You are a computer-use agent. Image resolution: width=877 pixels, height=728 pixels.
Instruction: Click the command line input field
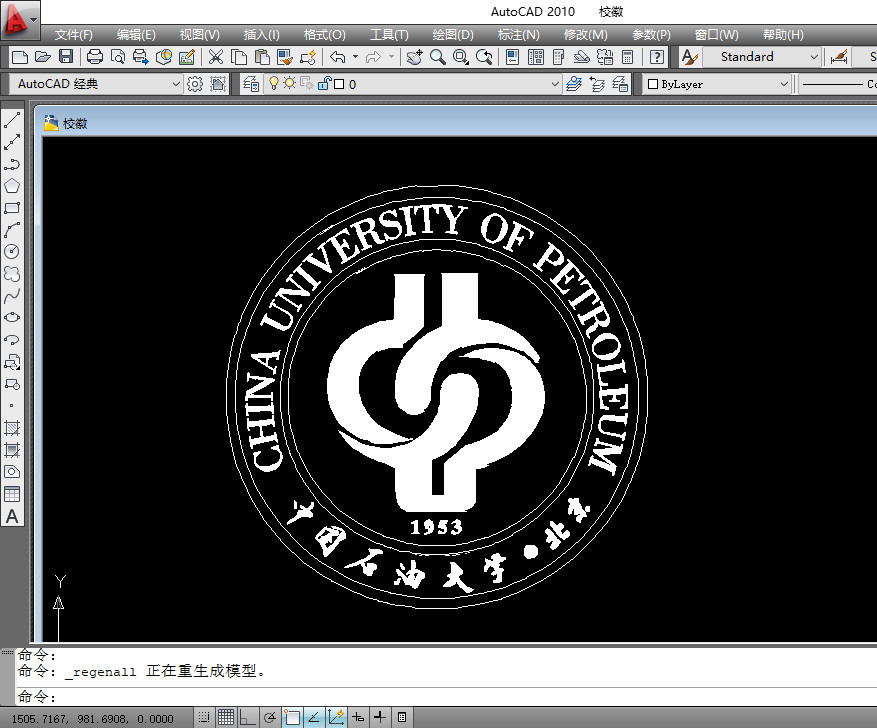point(447,696)
